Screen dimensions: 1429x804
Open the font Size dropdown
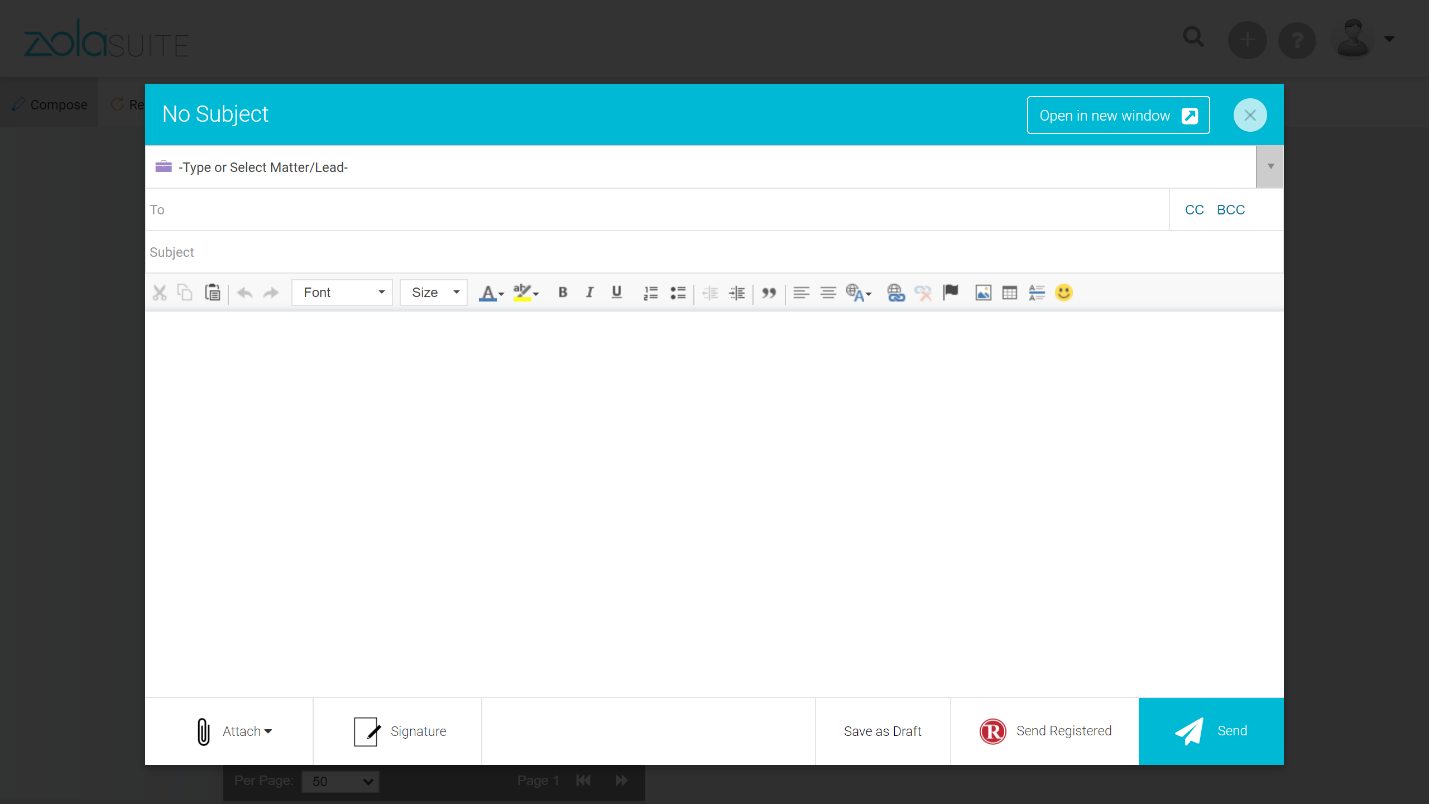434,293
